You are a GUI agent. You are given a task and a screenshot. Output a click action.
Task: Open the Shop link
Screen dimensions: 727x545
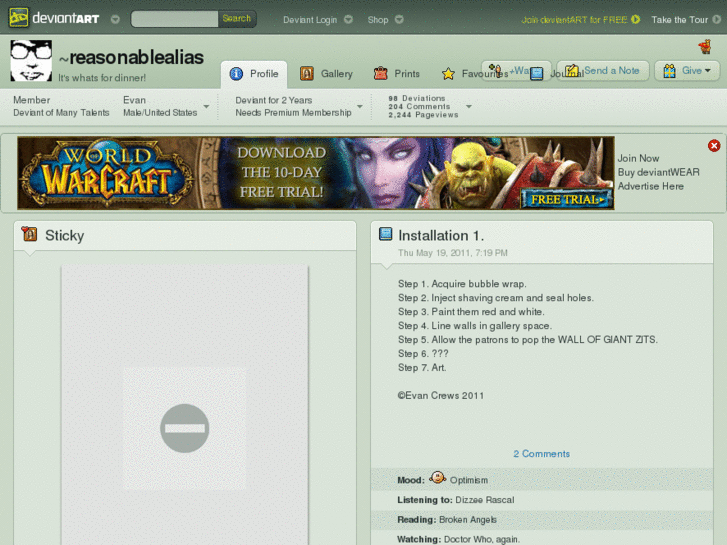pyautogui.click(x=378, y=19)
